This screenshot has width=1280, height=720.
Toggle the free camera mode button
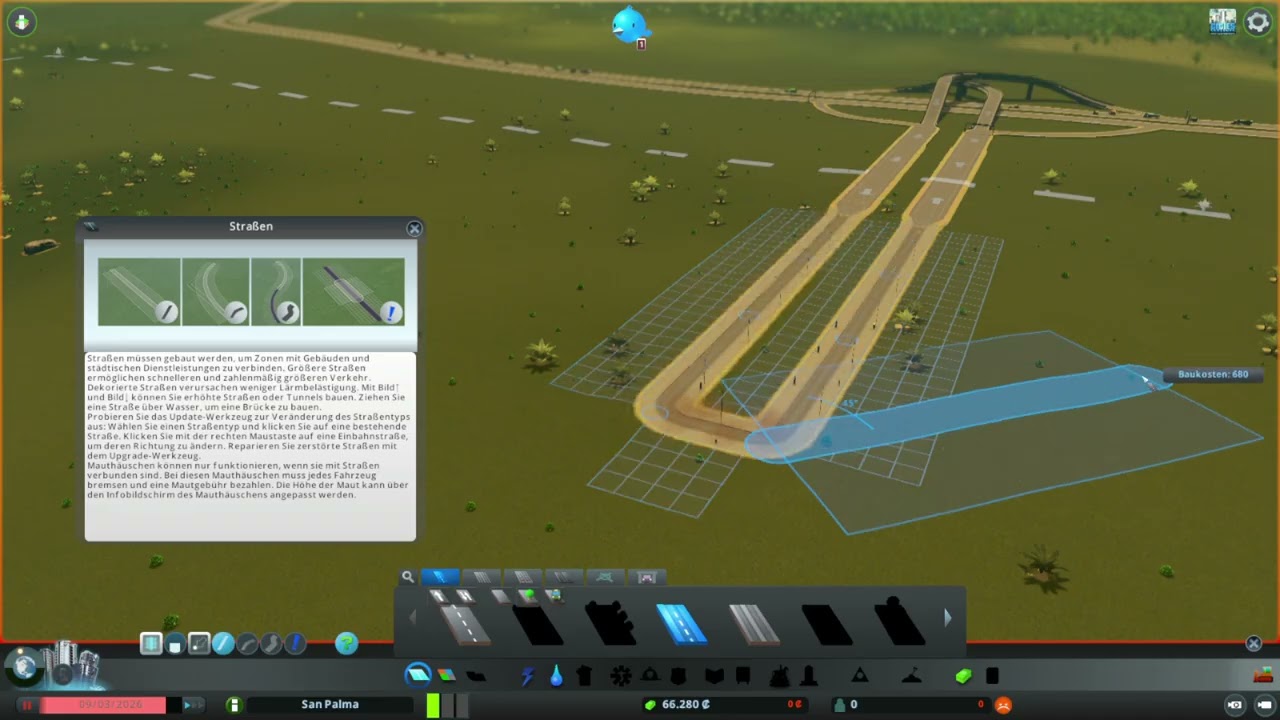pyautogui.click(x=1264, y=705)
